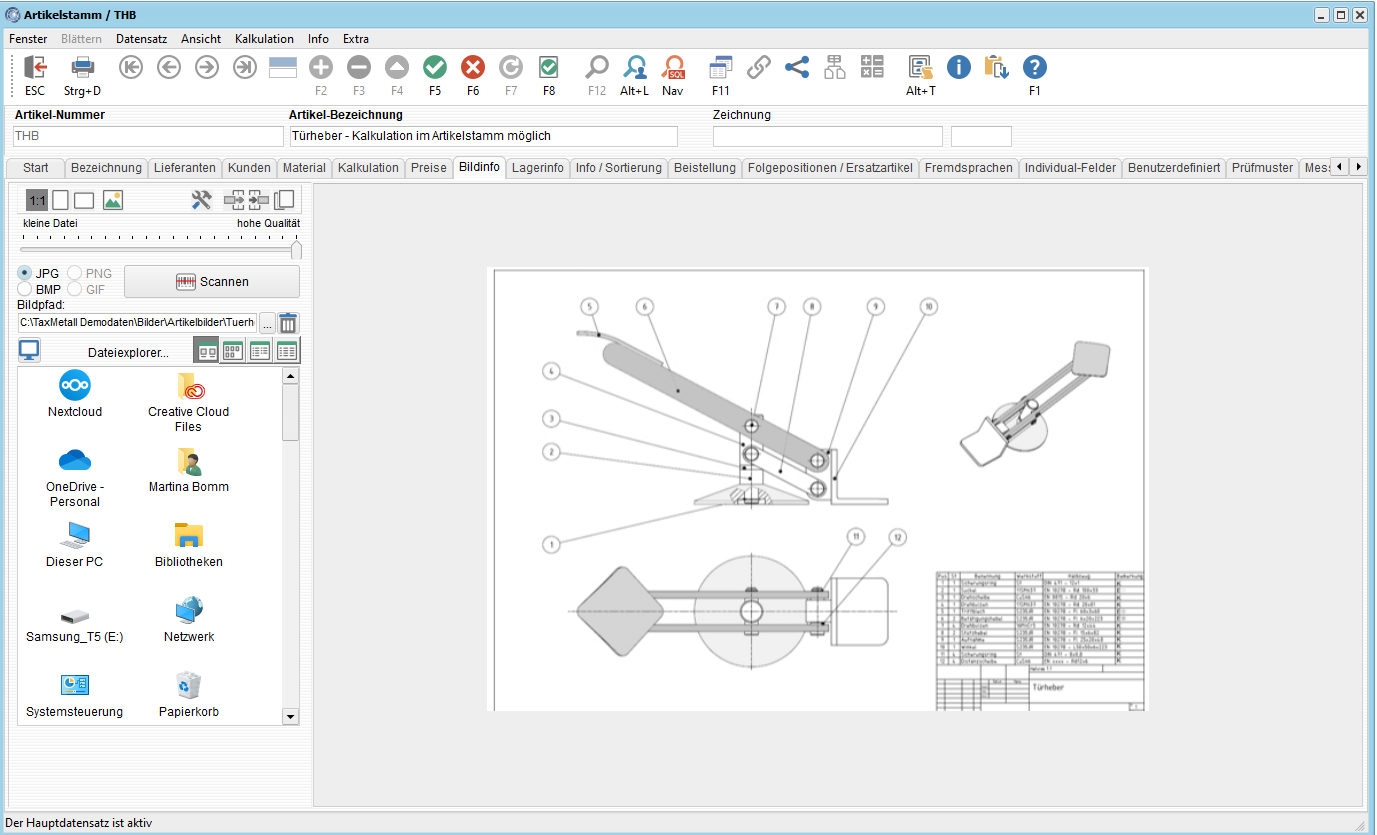Click the image quality slider handle
1377x835 pixels.
click(296, 250)
